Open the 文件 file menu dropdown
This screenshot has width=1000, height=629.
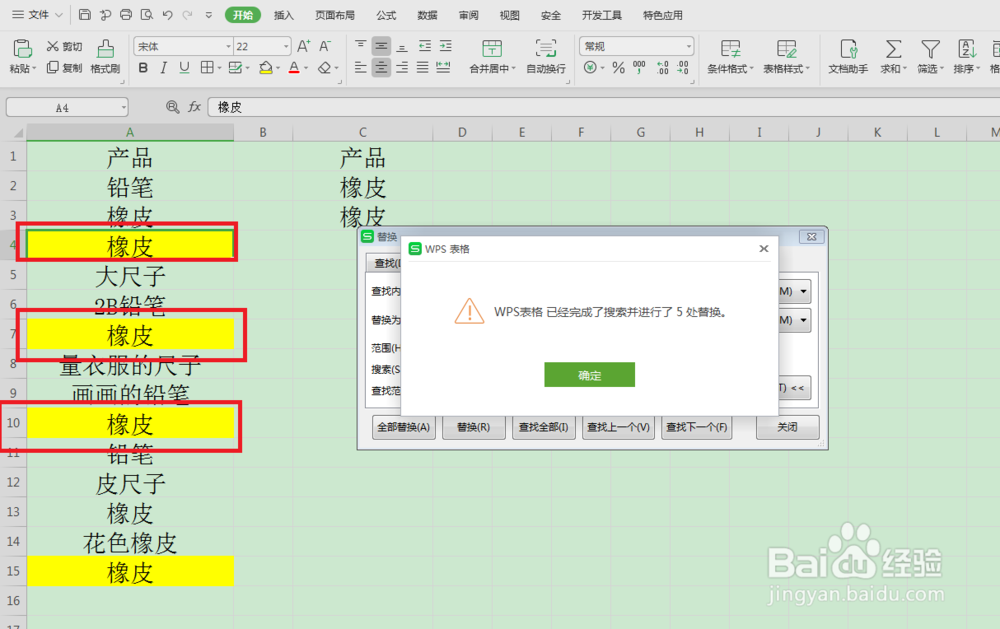pyautogui.click(x=38, y=15)
